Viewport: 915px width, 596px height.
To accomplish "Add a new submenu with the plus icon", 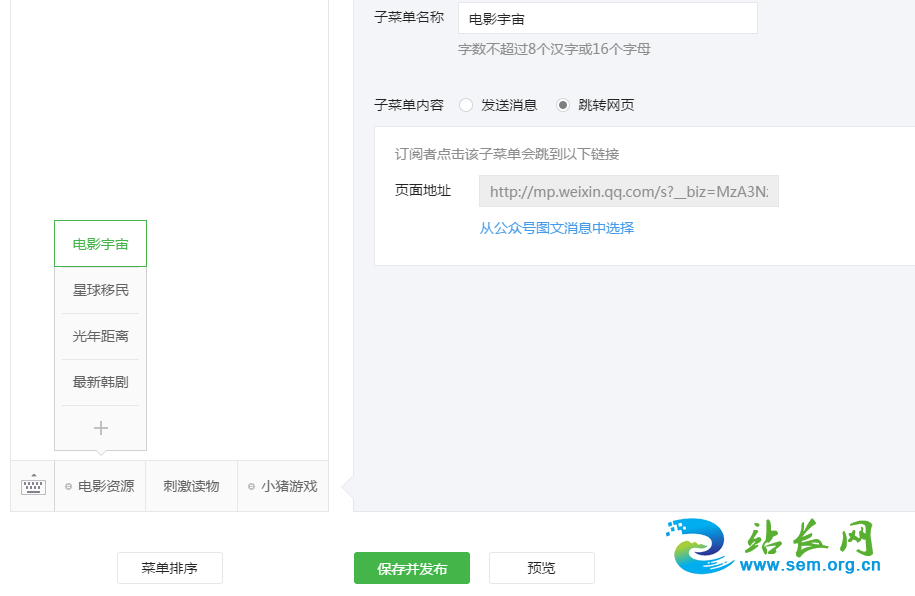I will click(x=100, y=428).
